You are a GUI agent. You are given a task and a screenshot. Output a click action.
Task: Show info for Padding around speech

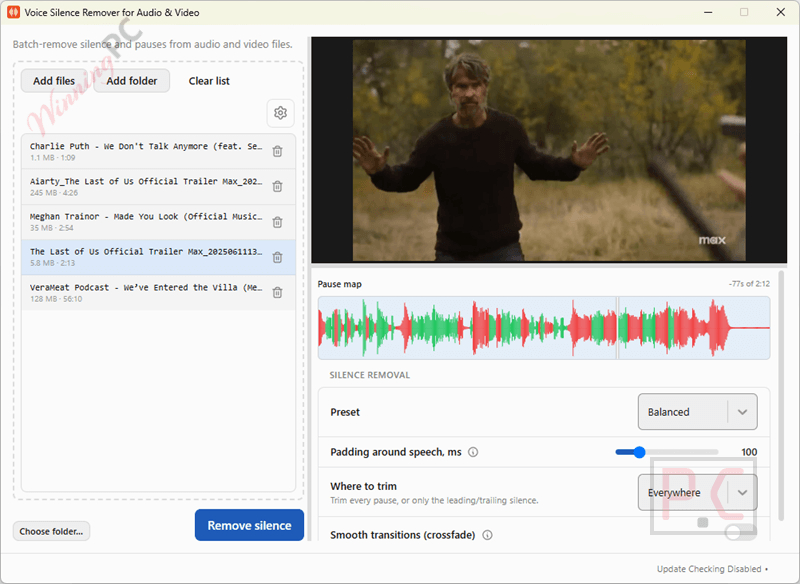coord(473,452)
